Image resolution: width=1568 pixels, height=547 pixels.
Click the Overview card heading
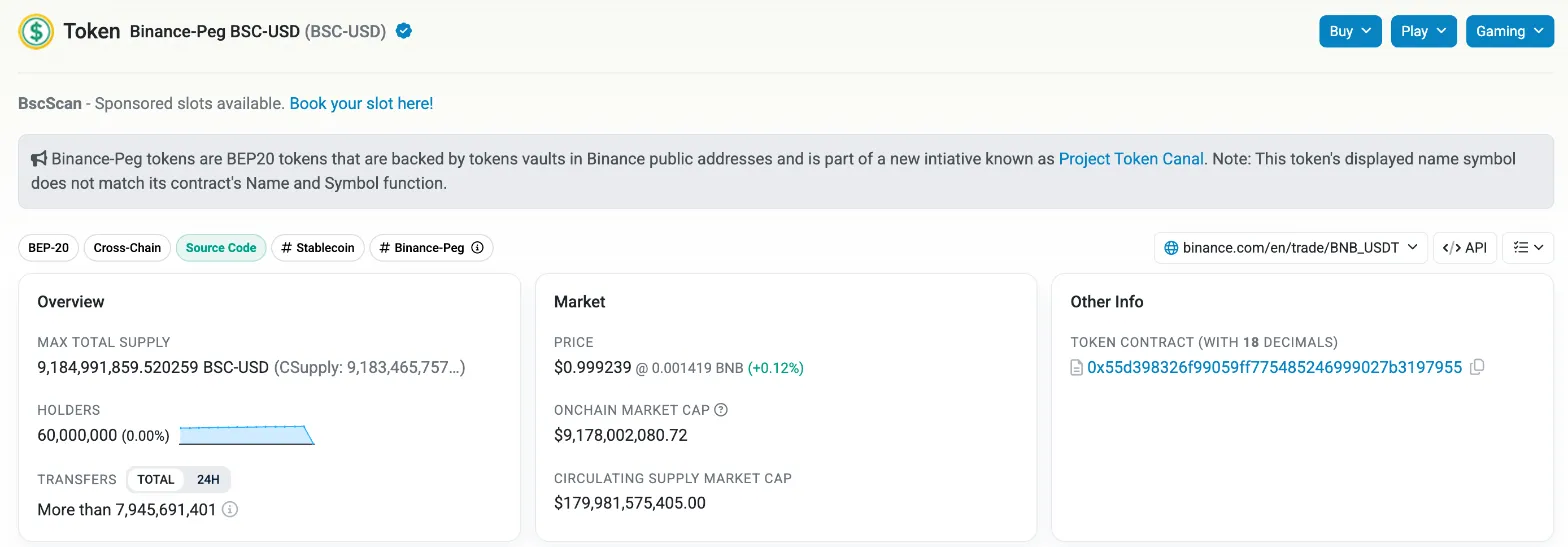pyautogui.click(x=71, y=301)
